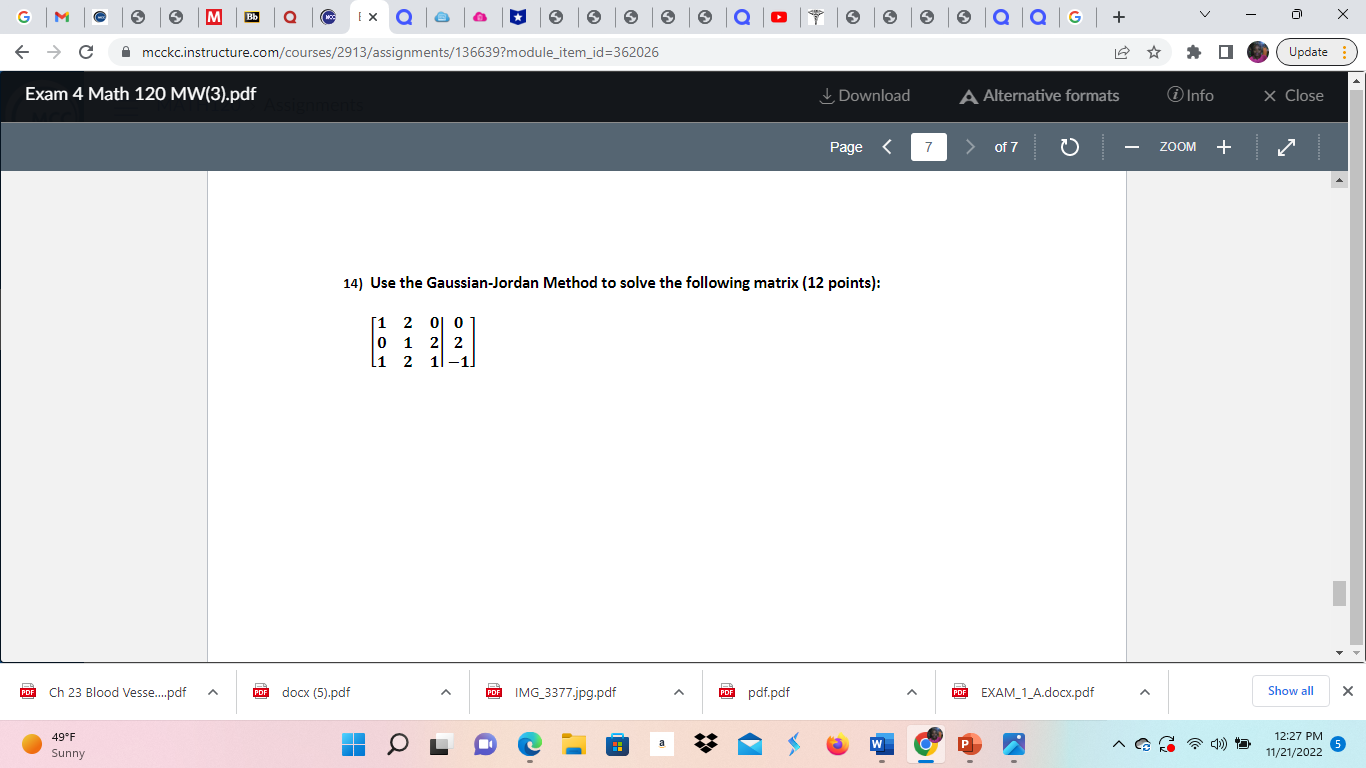This screenshot has height=768, width=1366.
Task: Bookmark this page with the star icon
Action: tap(1154, 52)
